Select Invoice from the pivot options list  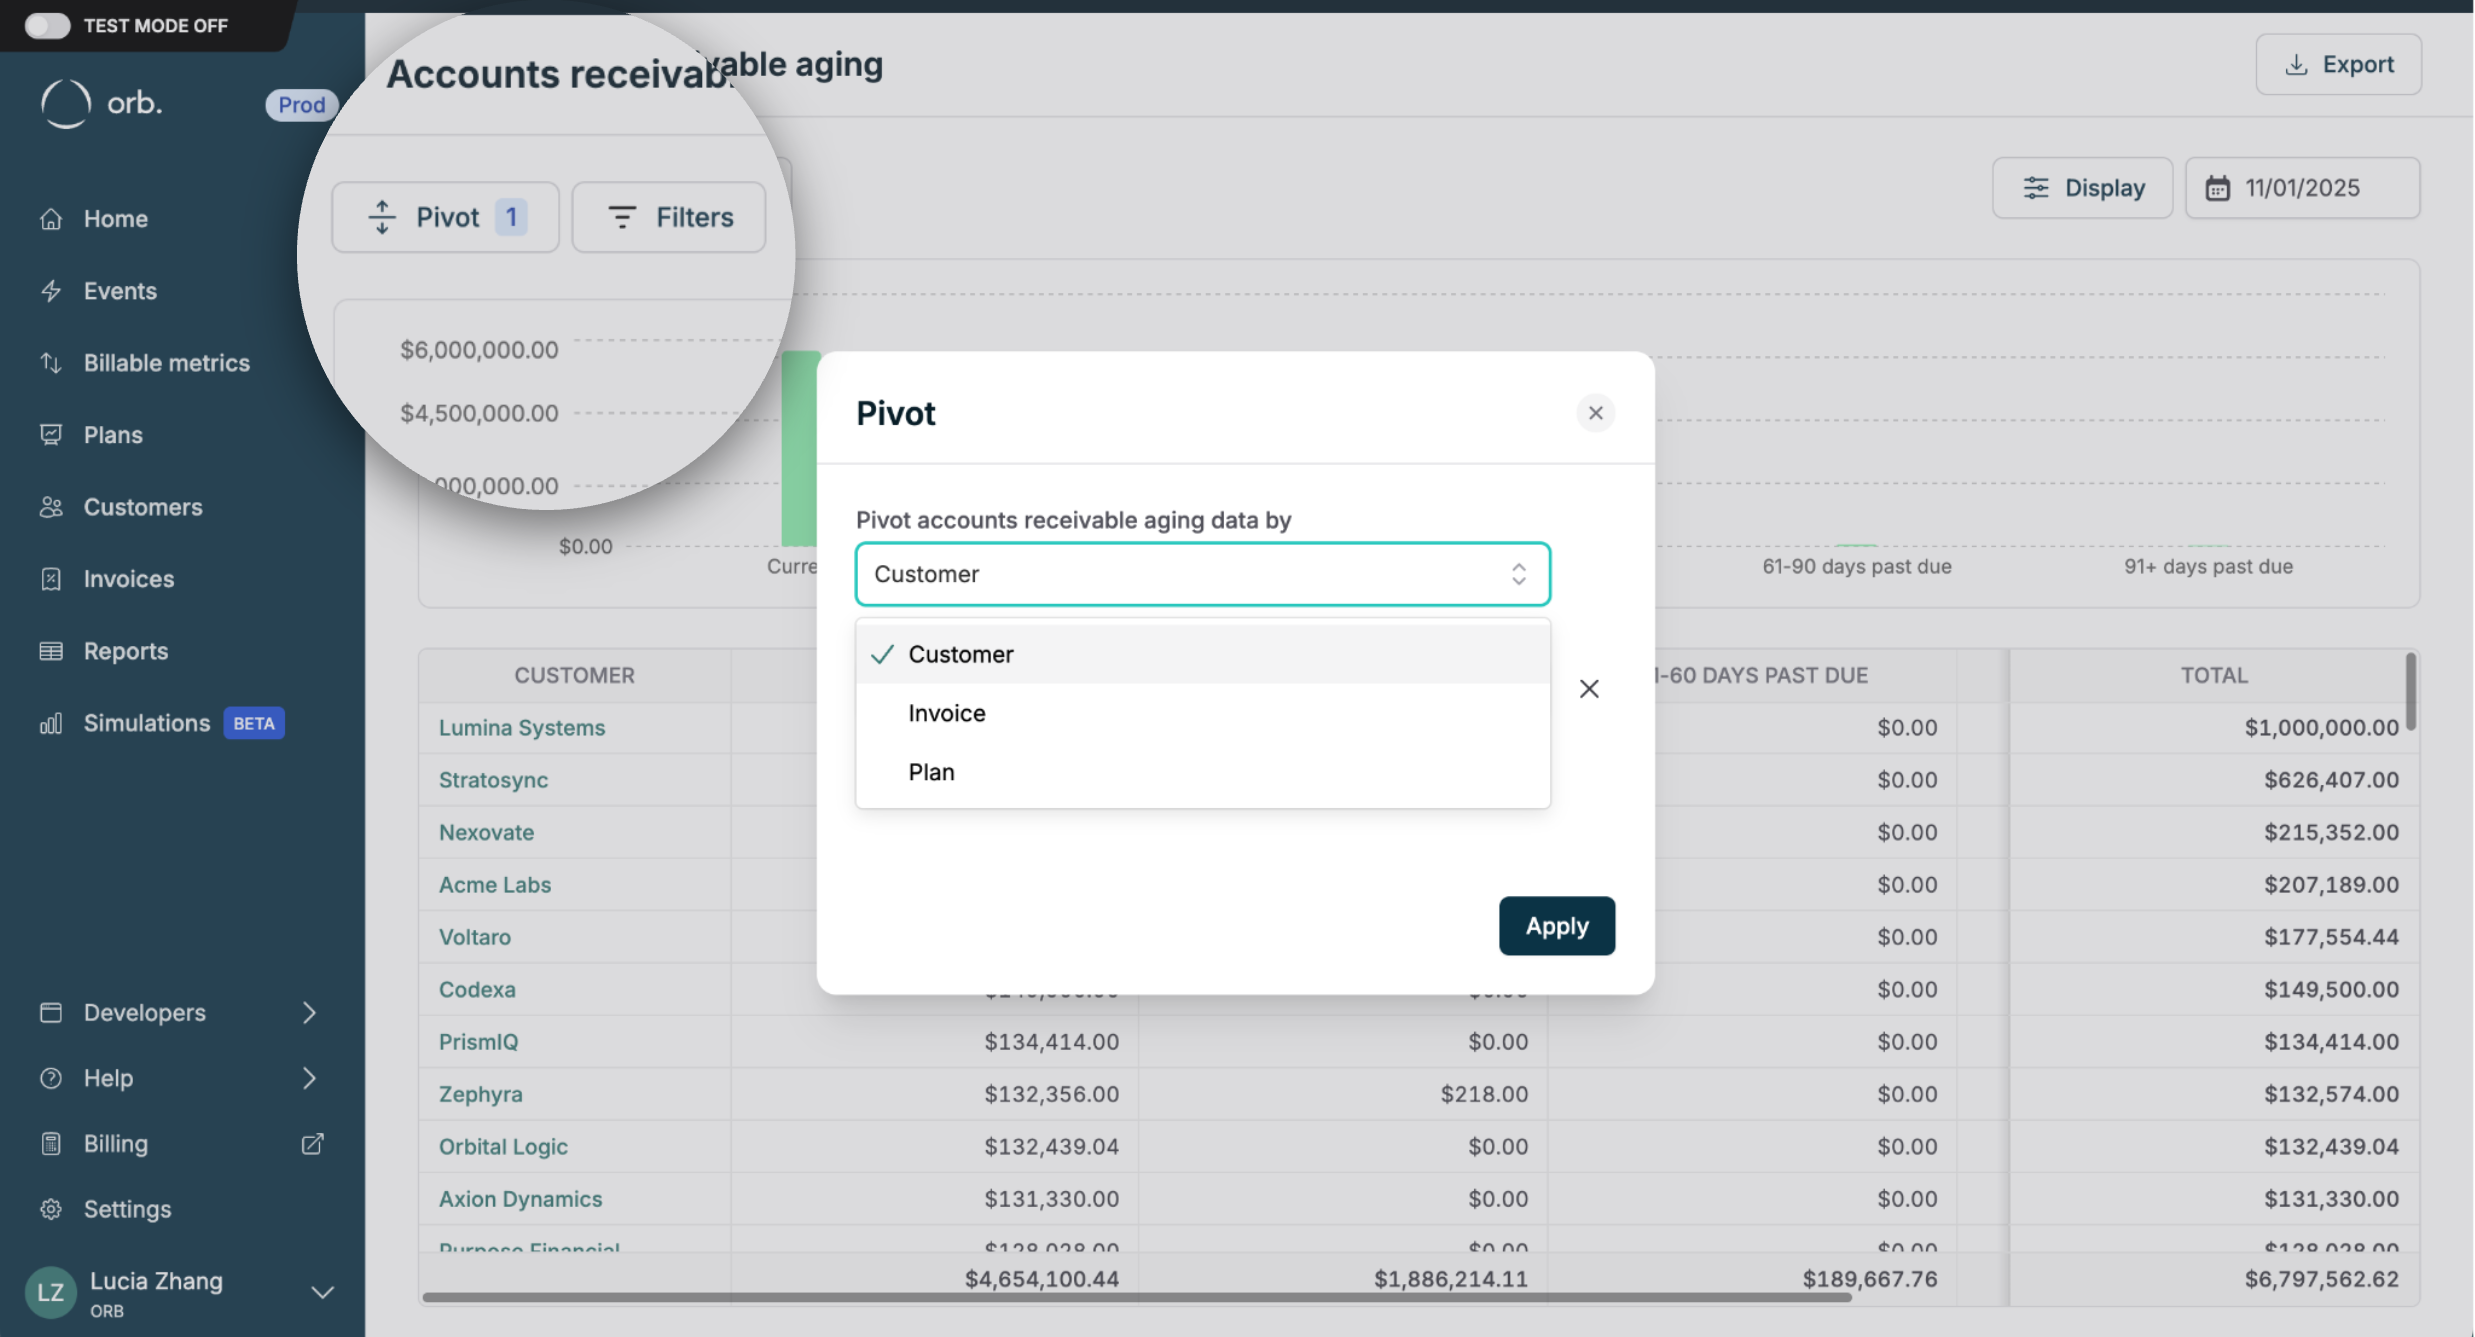[946, 712]
